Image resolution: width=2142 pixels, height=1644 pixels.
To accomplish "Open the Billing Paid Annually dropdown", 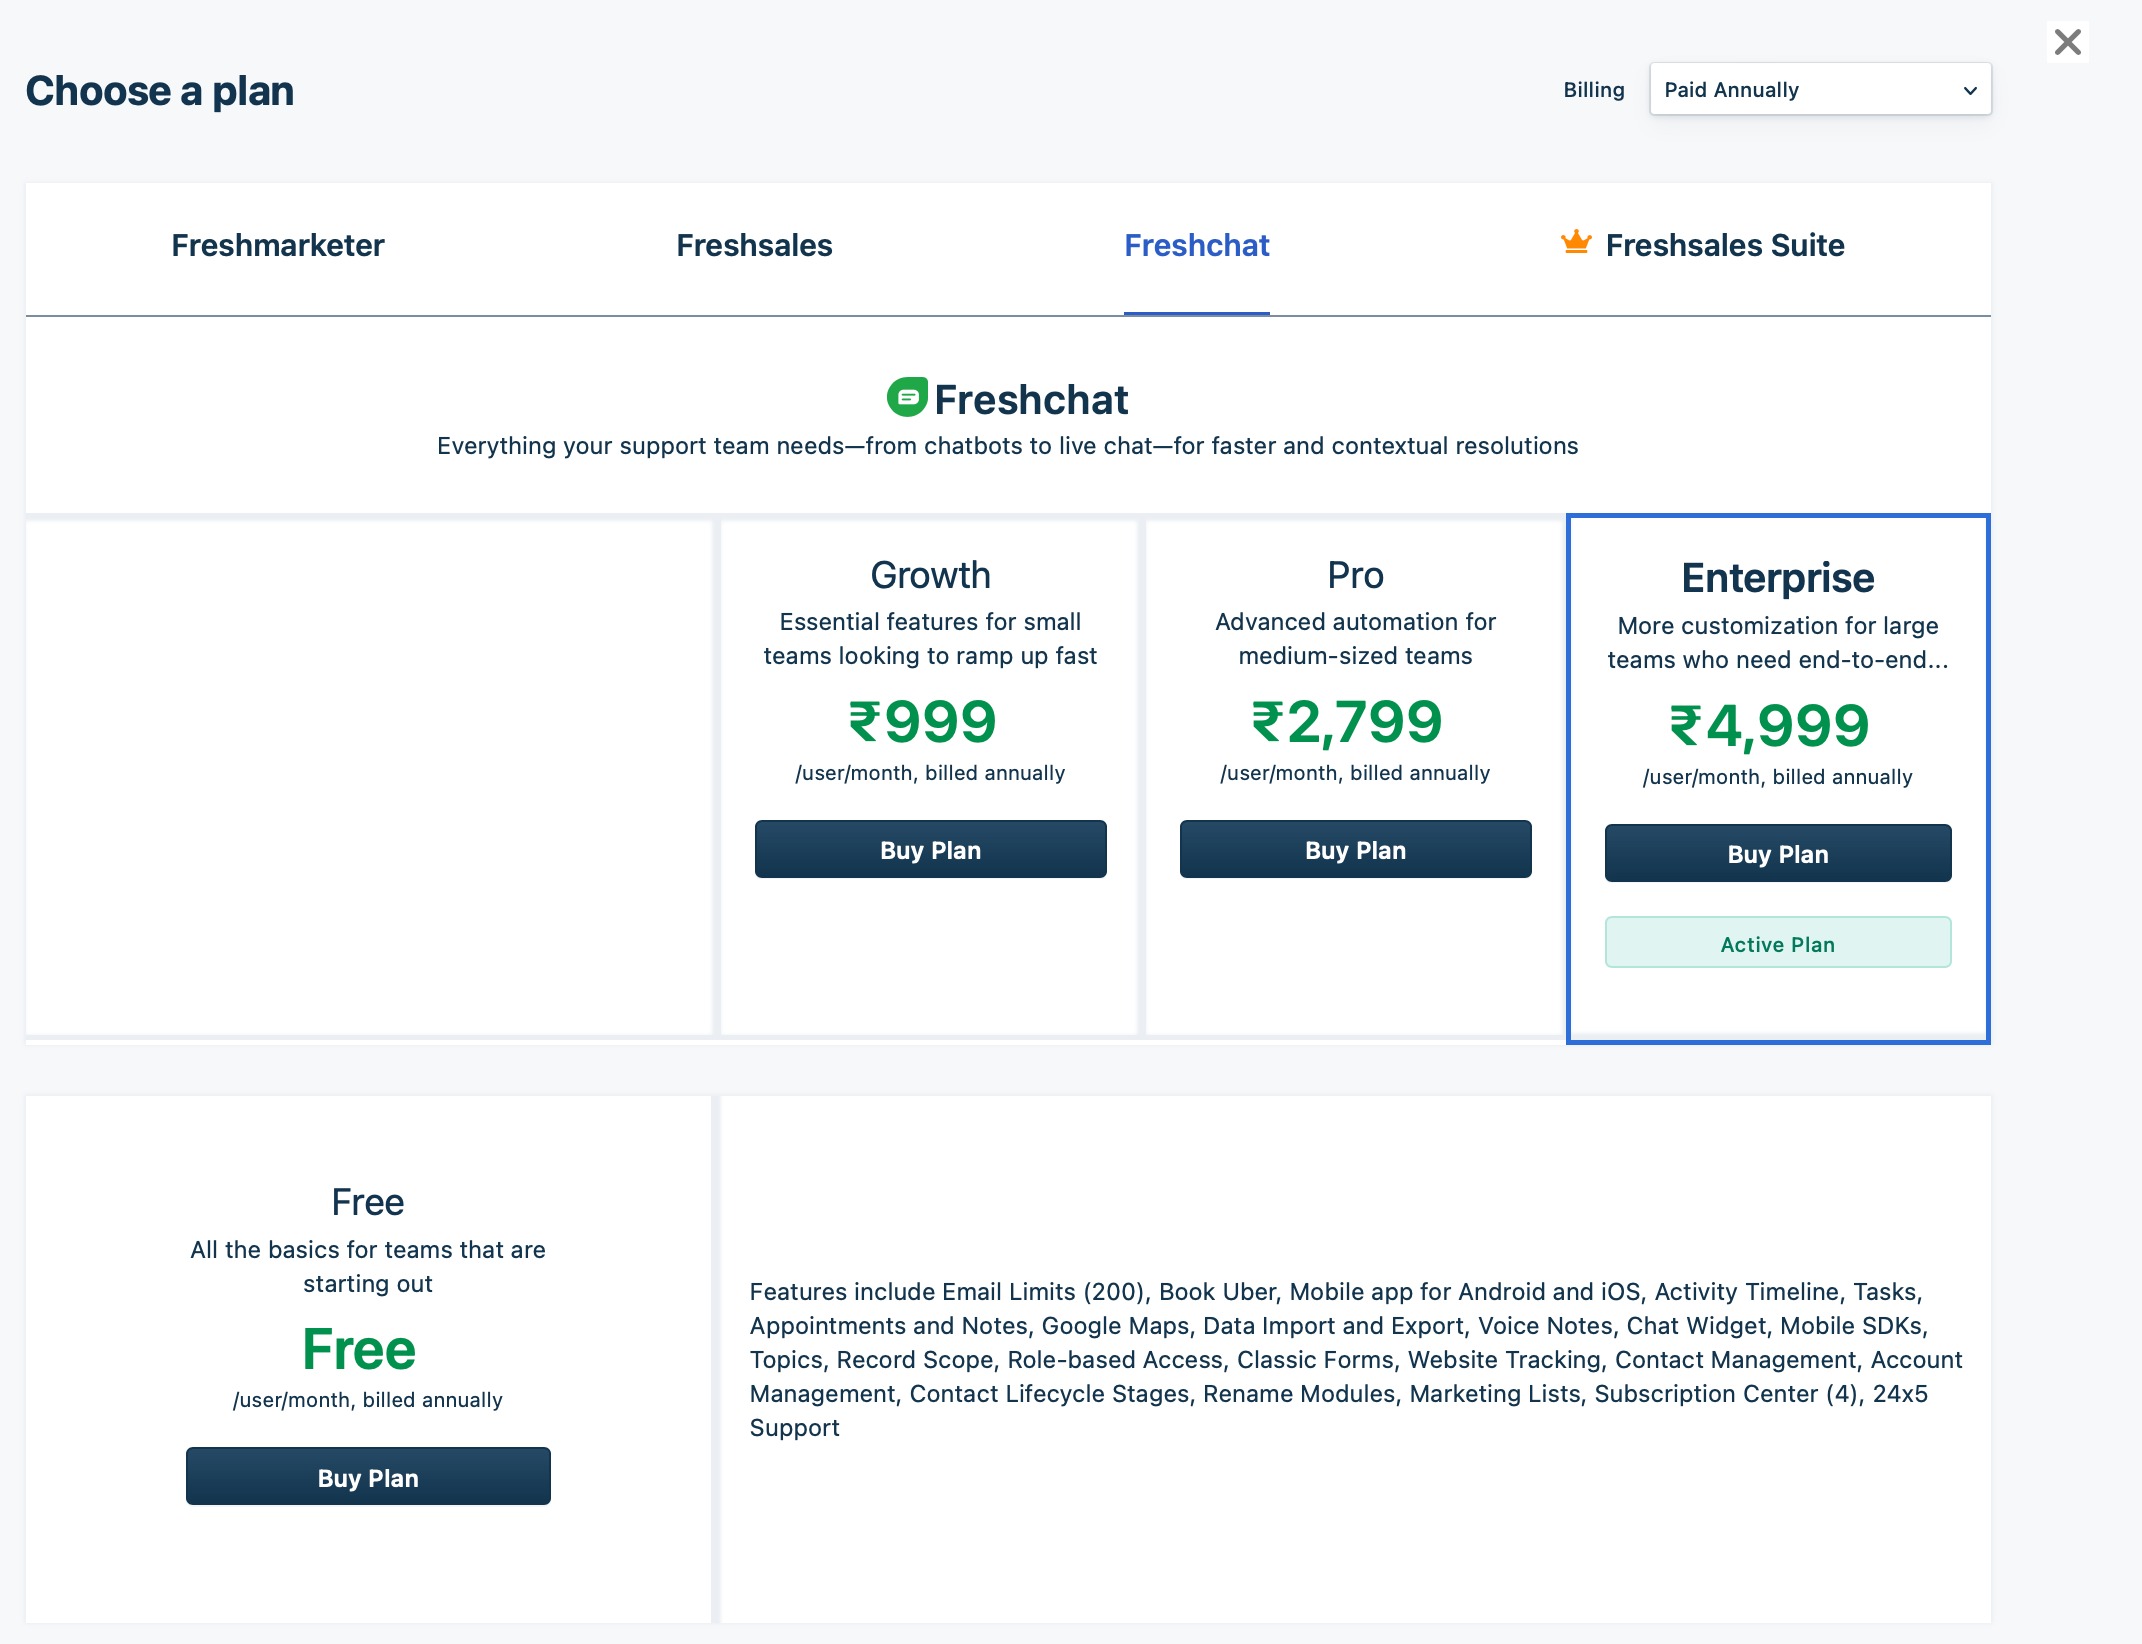I will 1819,90.
